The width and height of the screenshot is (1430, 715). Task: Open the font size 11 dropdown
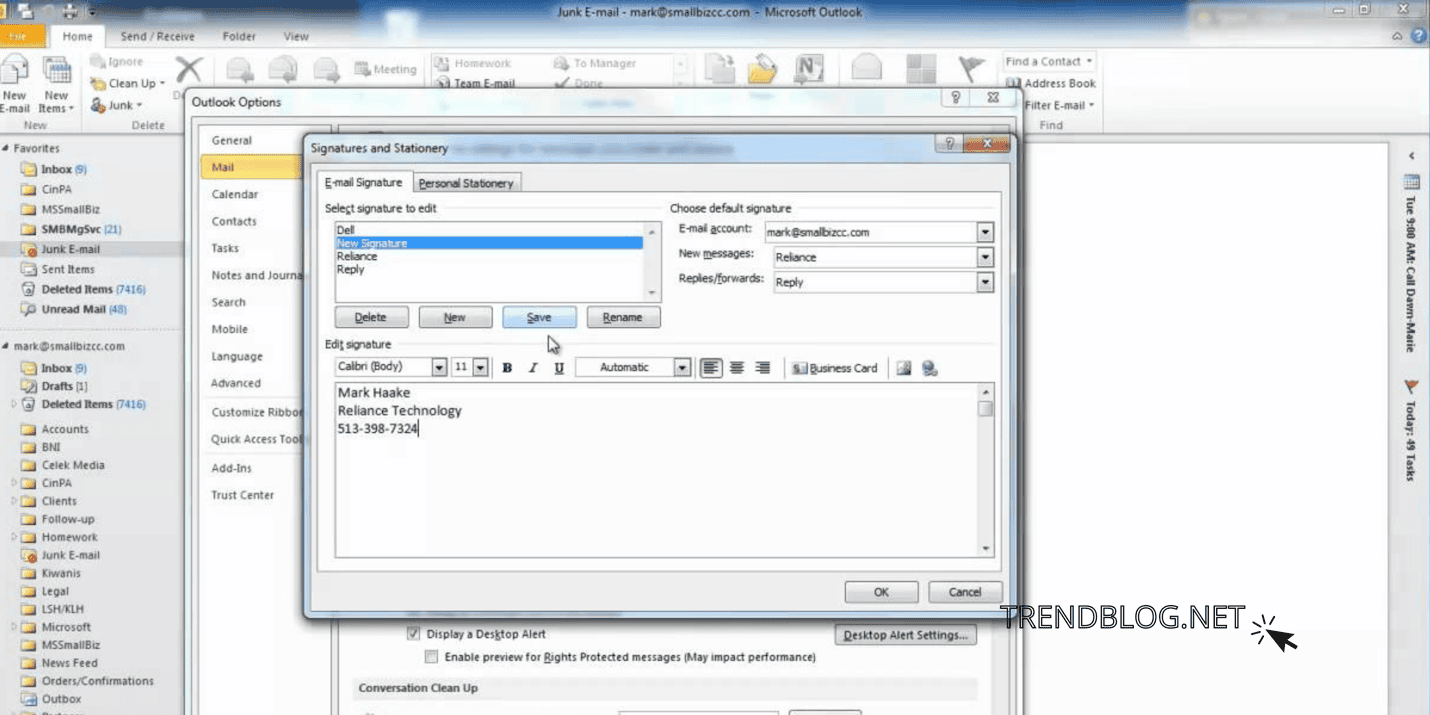pos(480,367)
